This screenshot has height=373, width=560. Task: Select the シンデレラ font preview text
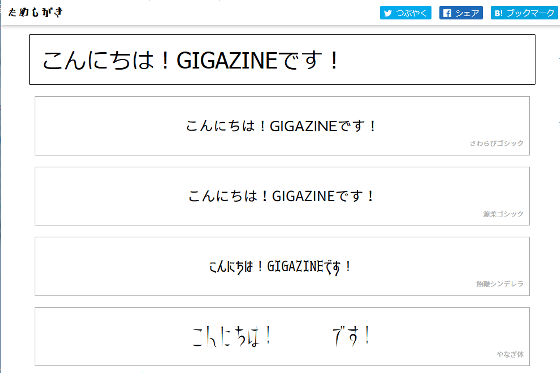[280, 267]
